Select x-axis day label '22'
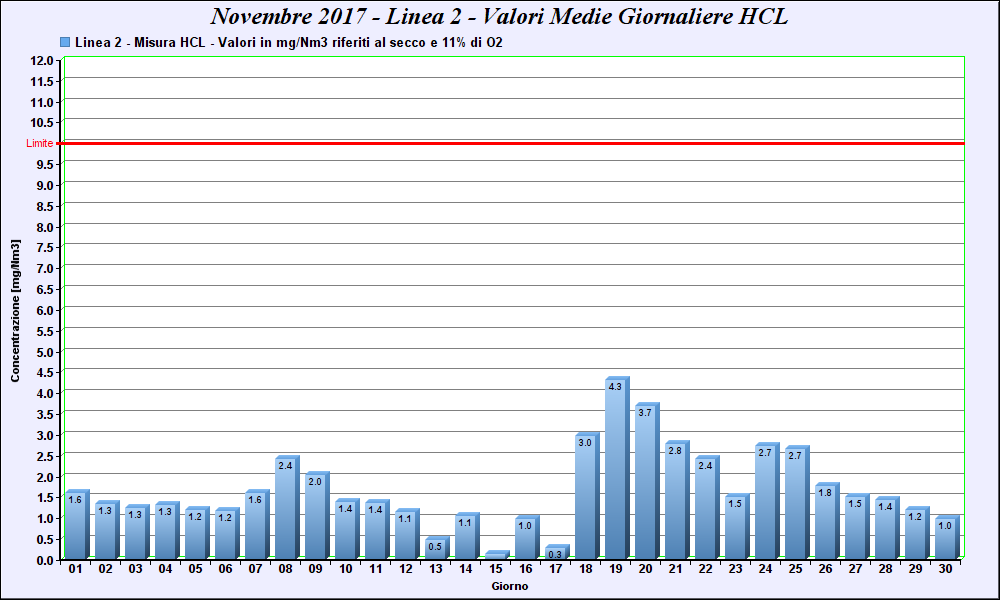Screen dimensions: 1000x600 coord(705,569)
